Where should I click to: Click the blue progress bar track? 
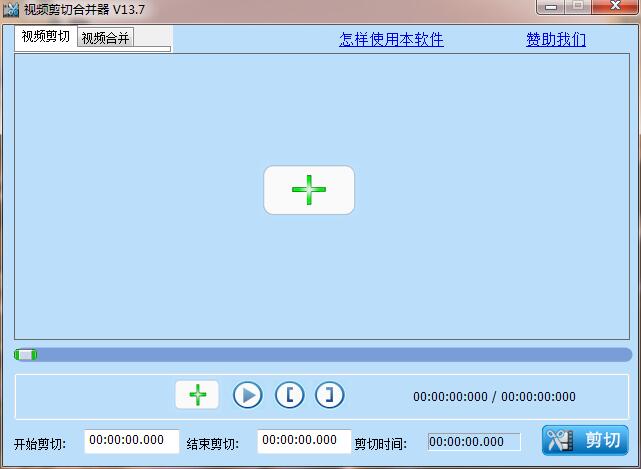coord(323,355)
